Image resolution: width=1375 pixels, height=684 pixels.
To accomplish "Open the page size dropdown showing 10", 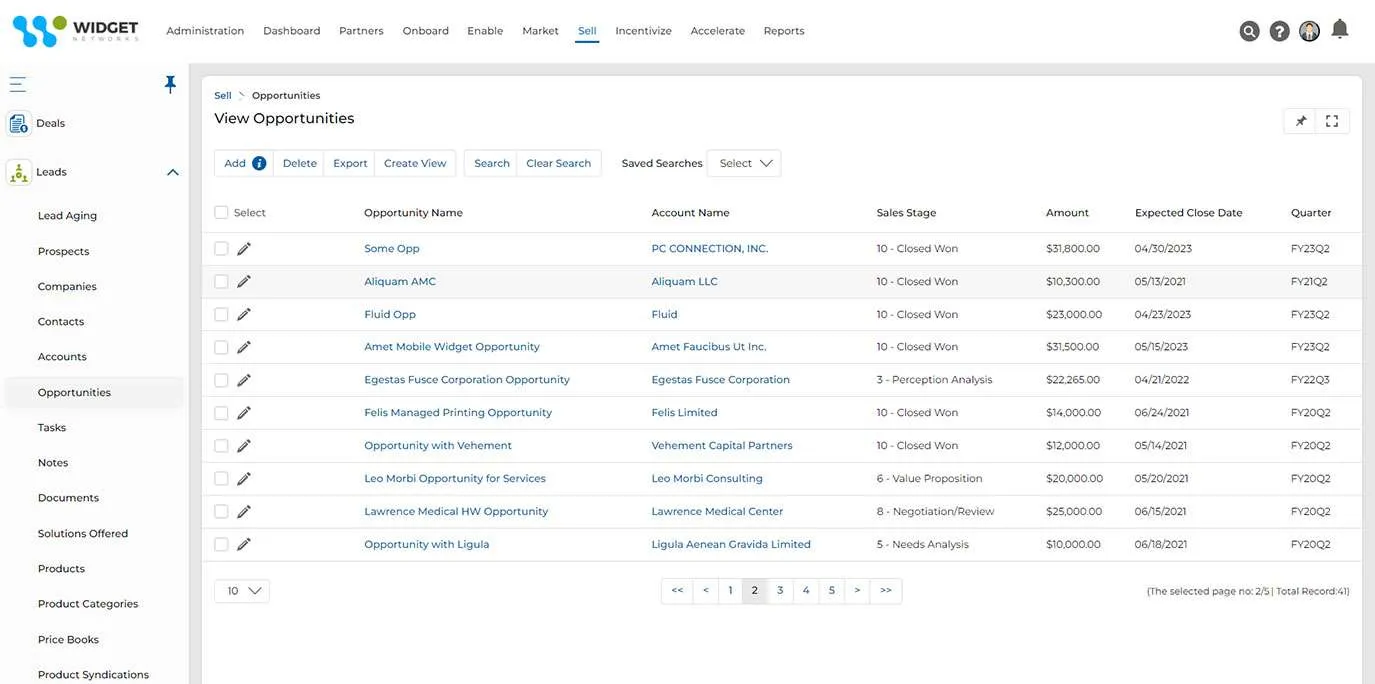I will coord(242,591).
